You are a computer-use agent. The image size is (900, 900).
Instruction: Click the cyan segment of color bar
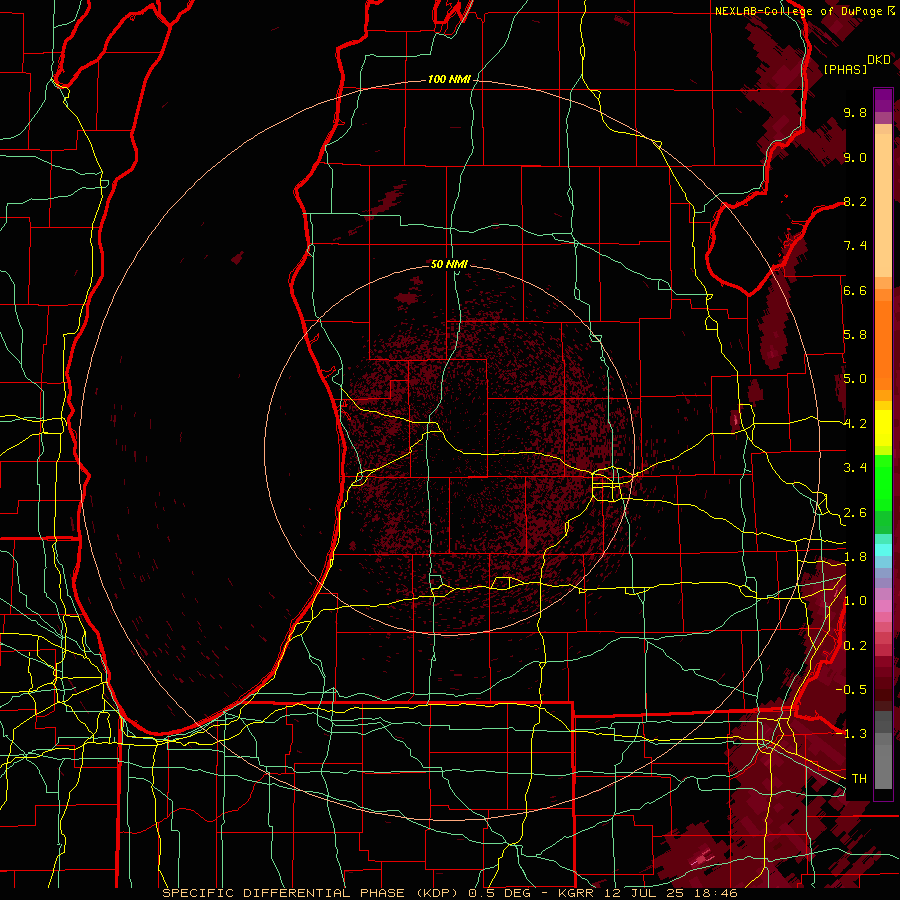click(883, 550)
